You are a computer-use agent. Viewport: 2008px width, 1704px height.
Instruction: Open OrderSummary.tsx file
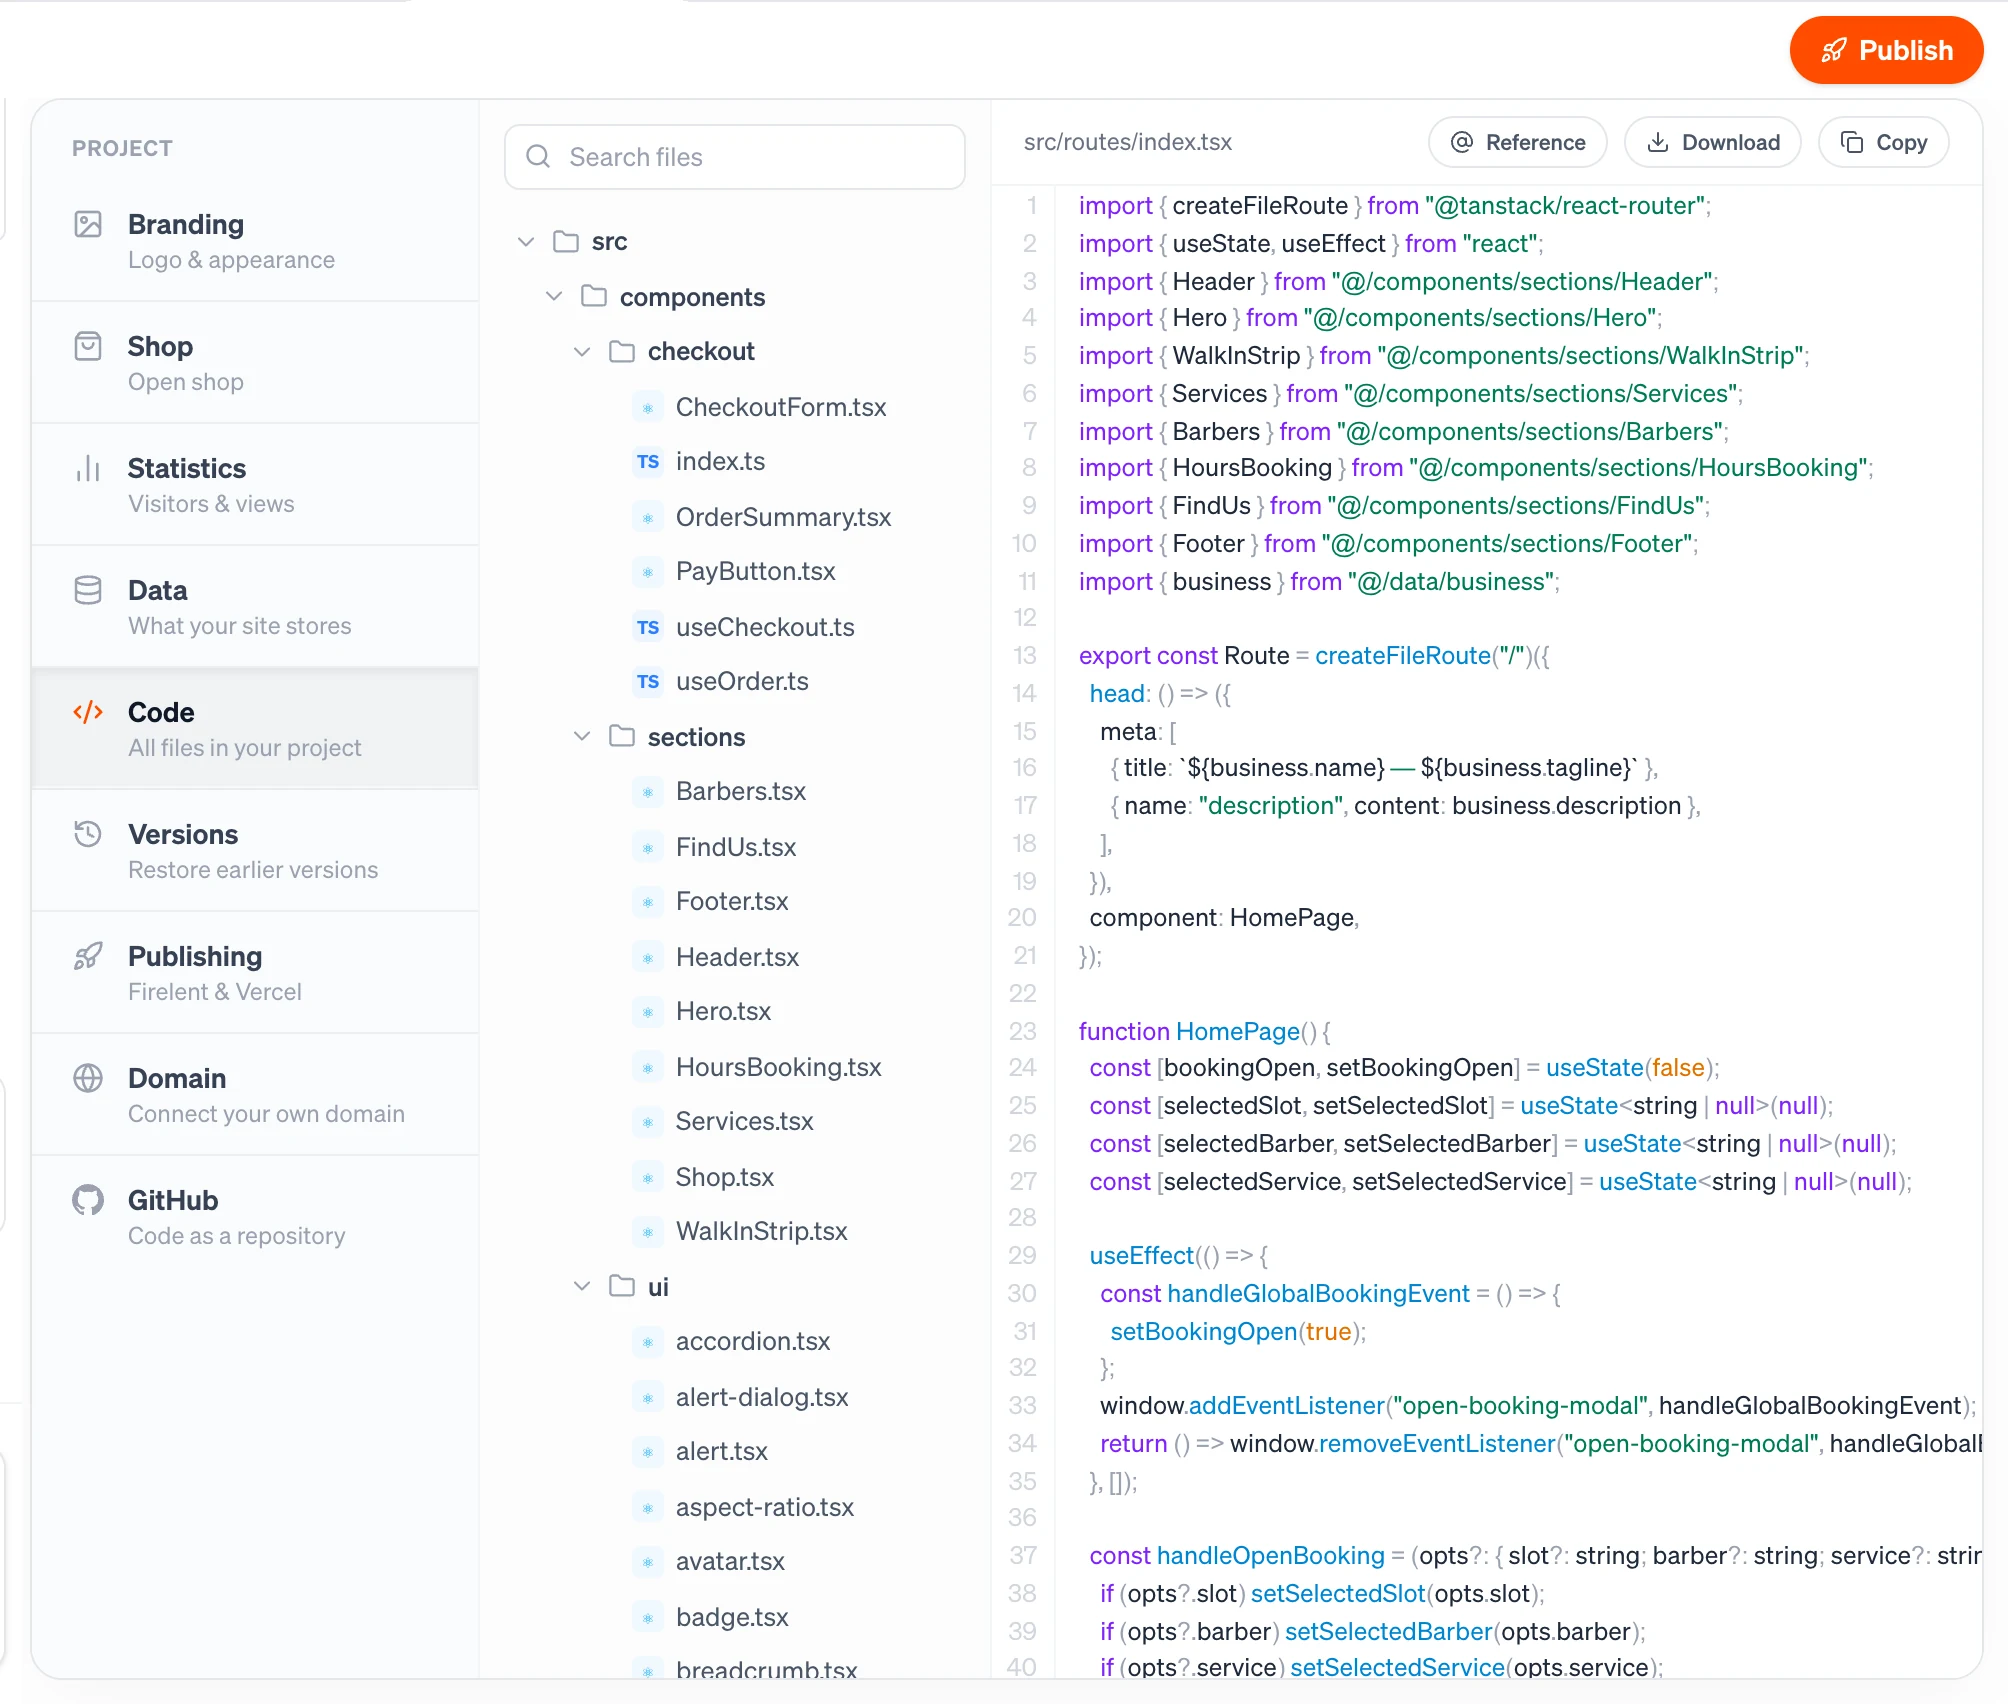click(783, 517)
